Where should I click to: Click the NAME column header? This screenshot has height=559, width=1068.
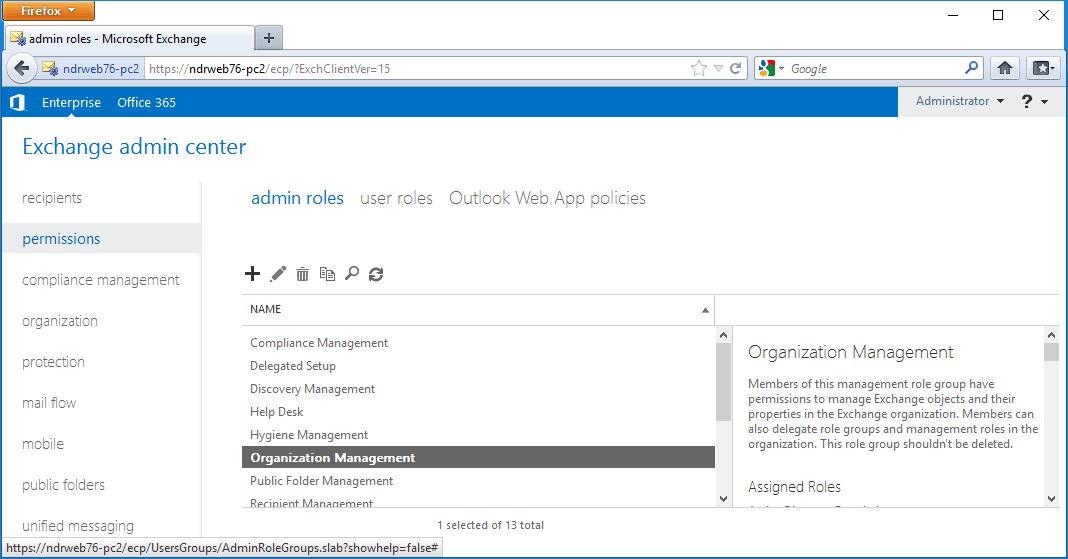tap(478, 309)
